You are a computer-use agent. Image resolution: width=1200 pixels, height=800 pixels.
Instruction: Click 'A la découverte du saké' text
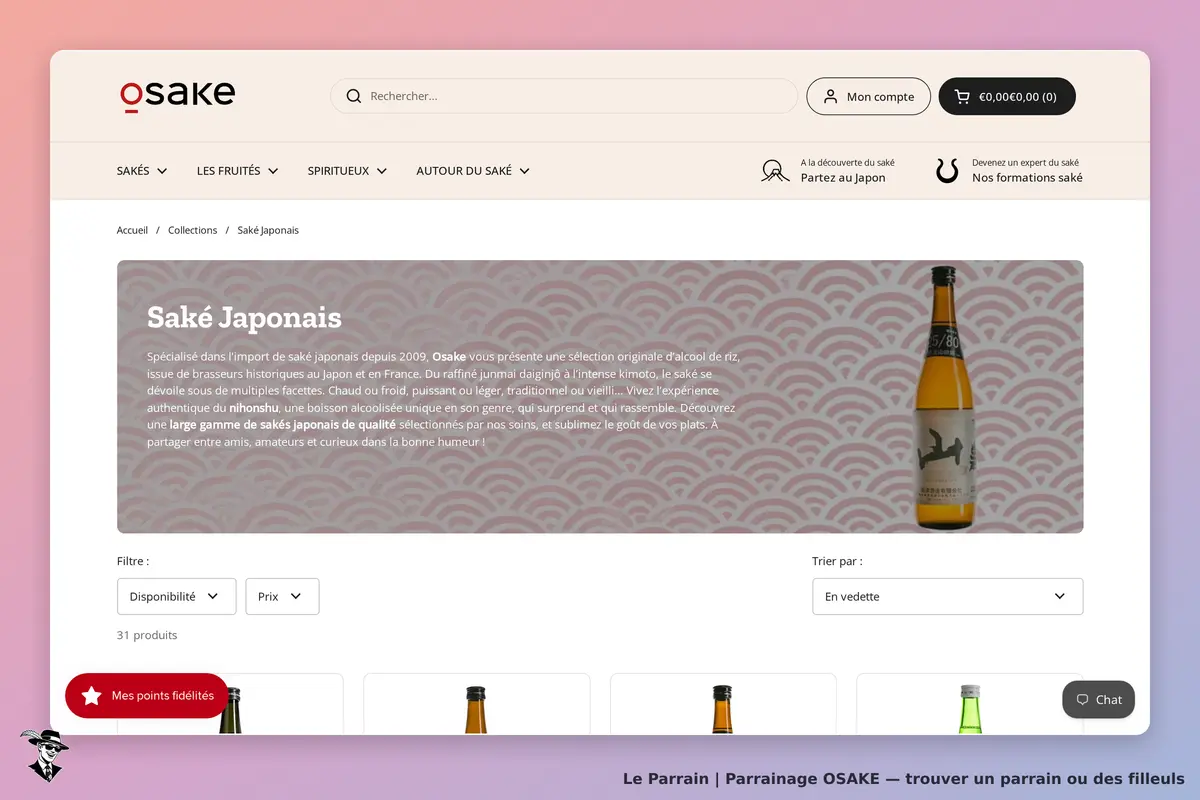[x=848, y=162]
